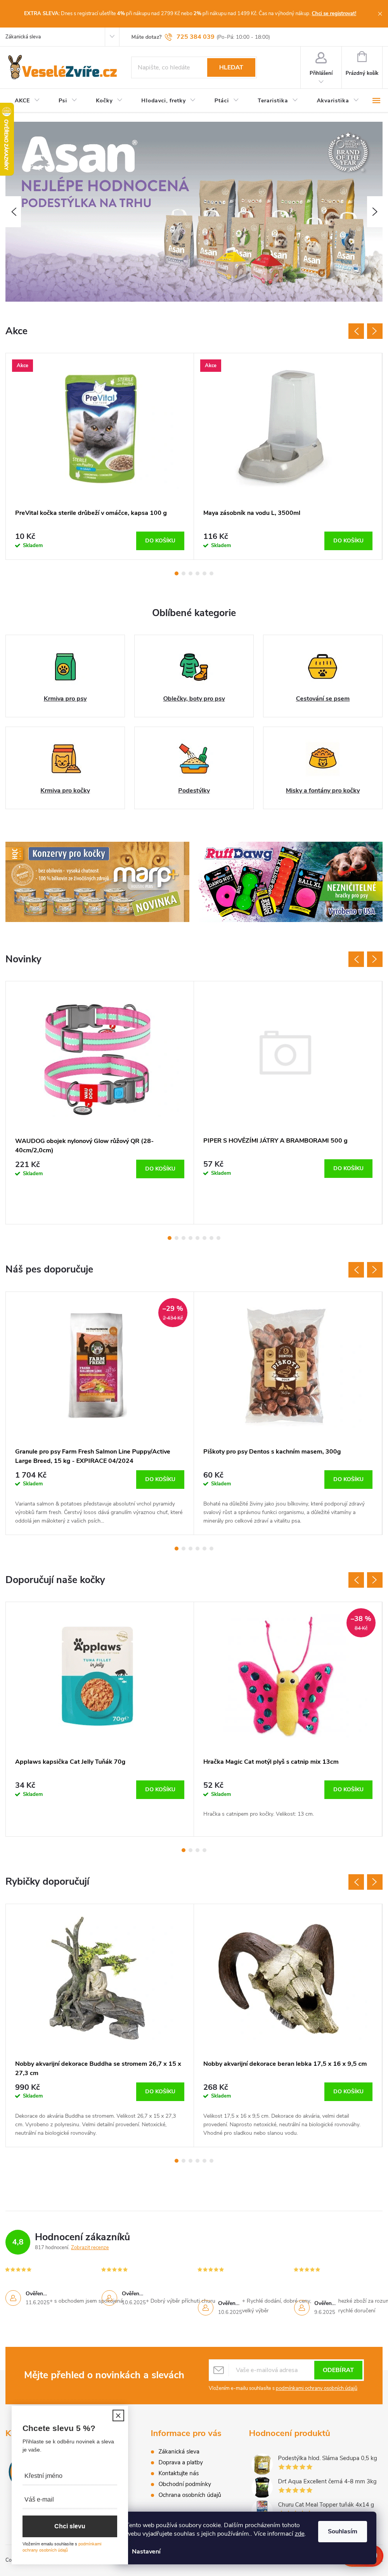Dismiss the top EXTRA SLEVA banner
388x2576 pixels.
point(379,13)
